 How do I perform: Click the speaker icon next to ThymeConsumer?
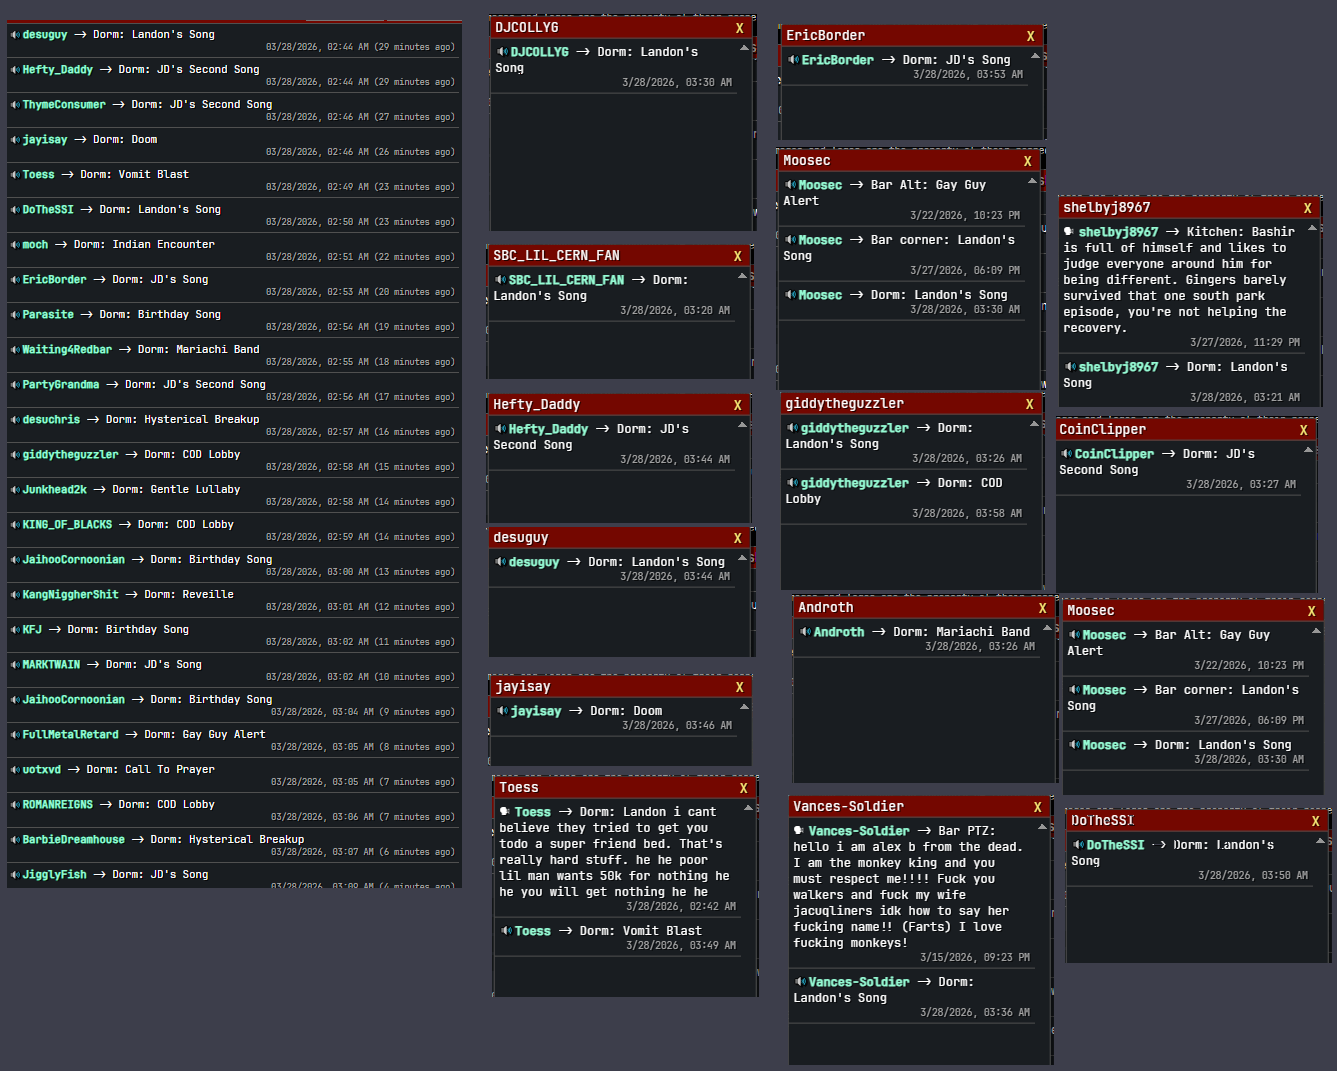coord(15,105)
